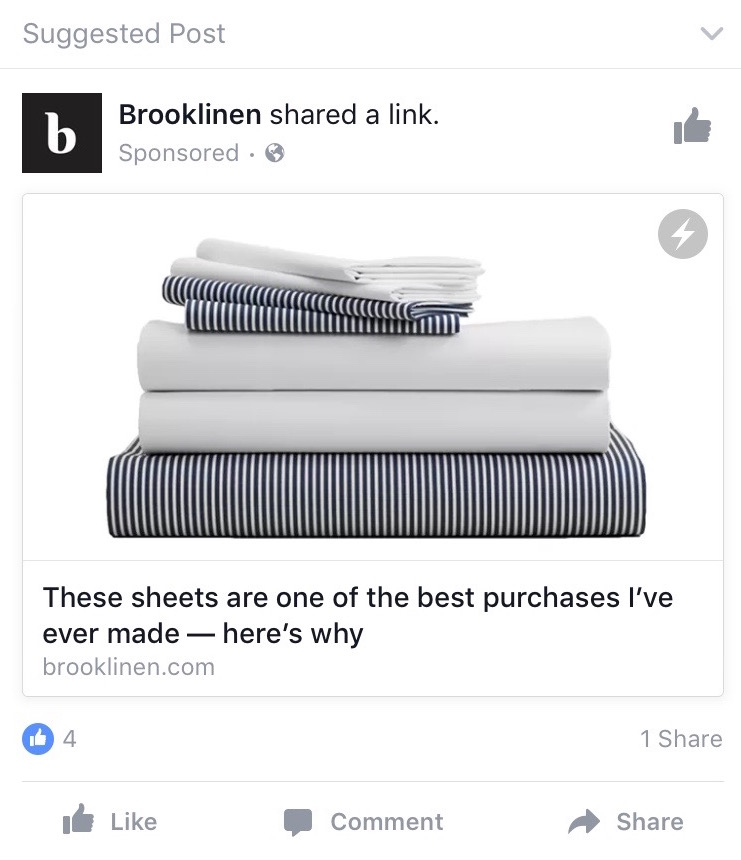Select the Suggested Post header text
The width and height of the screenshot is (741, 860).
124,33
